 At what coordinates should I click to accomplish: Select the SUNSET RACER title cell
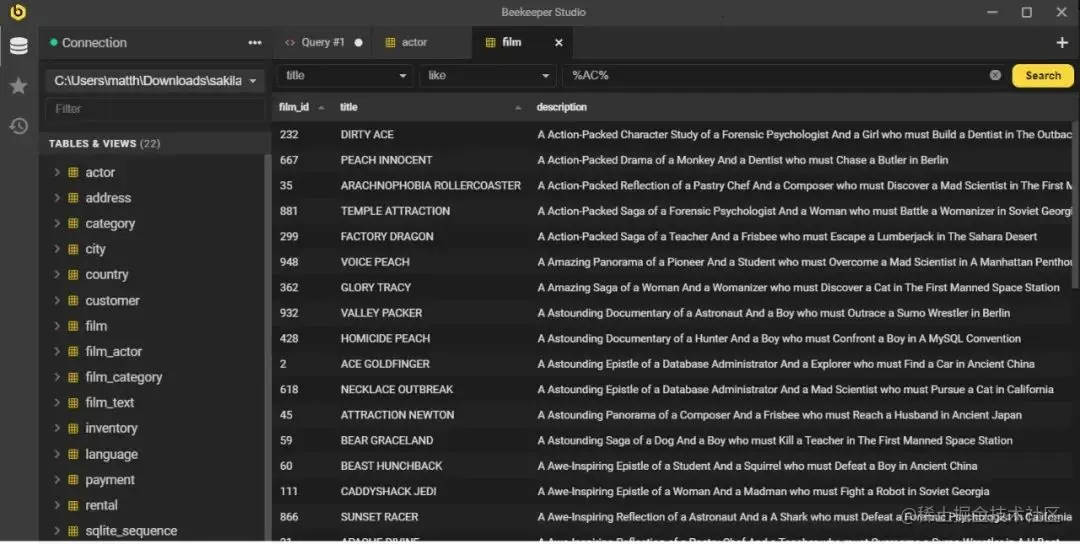[379, 517]
